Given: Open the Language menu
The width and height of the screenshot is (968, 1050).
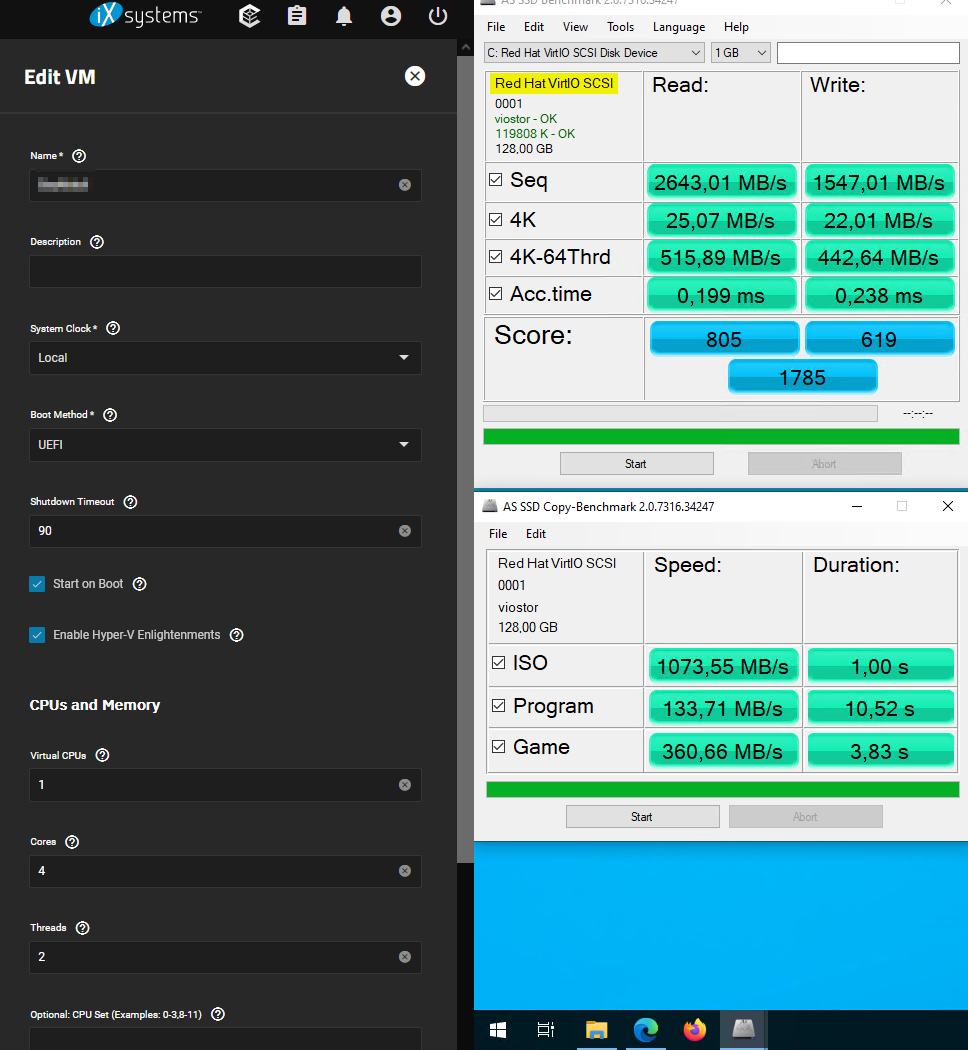Looking at the screenshot, I should [678, 27].
